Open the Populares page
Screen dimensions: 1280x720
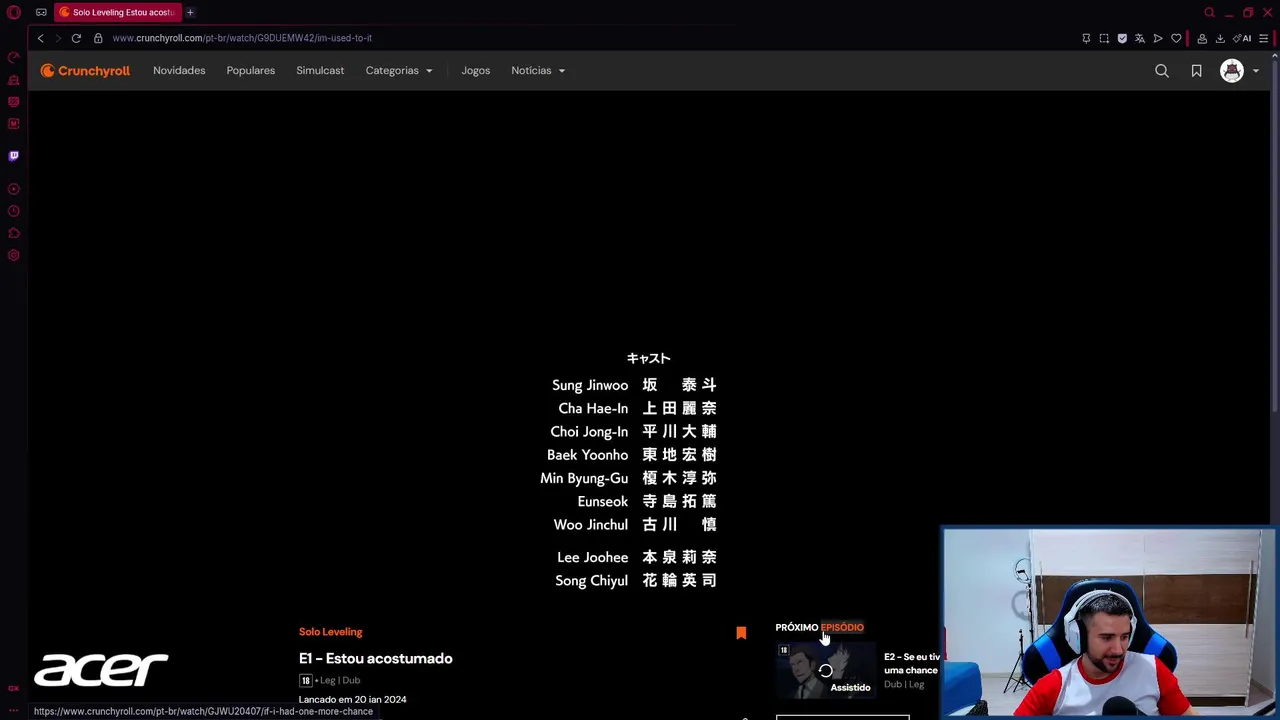pyautogui.click(x=250, y=71)
